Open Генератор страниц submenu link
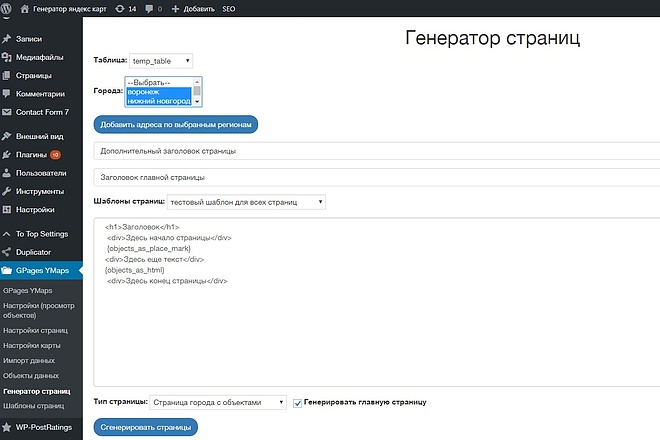The width and height of the screenshot is (660, 440). point(37,391)
